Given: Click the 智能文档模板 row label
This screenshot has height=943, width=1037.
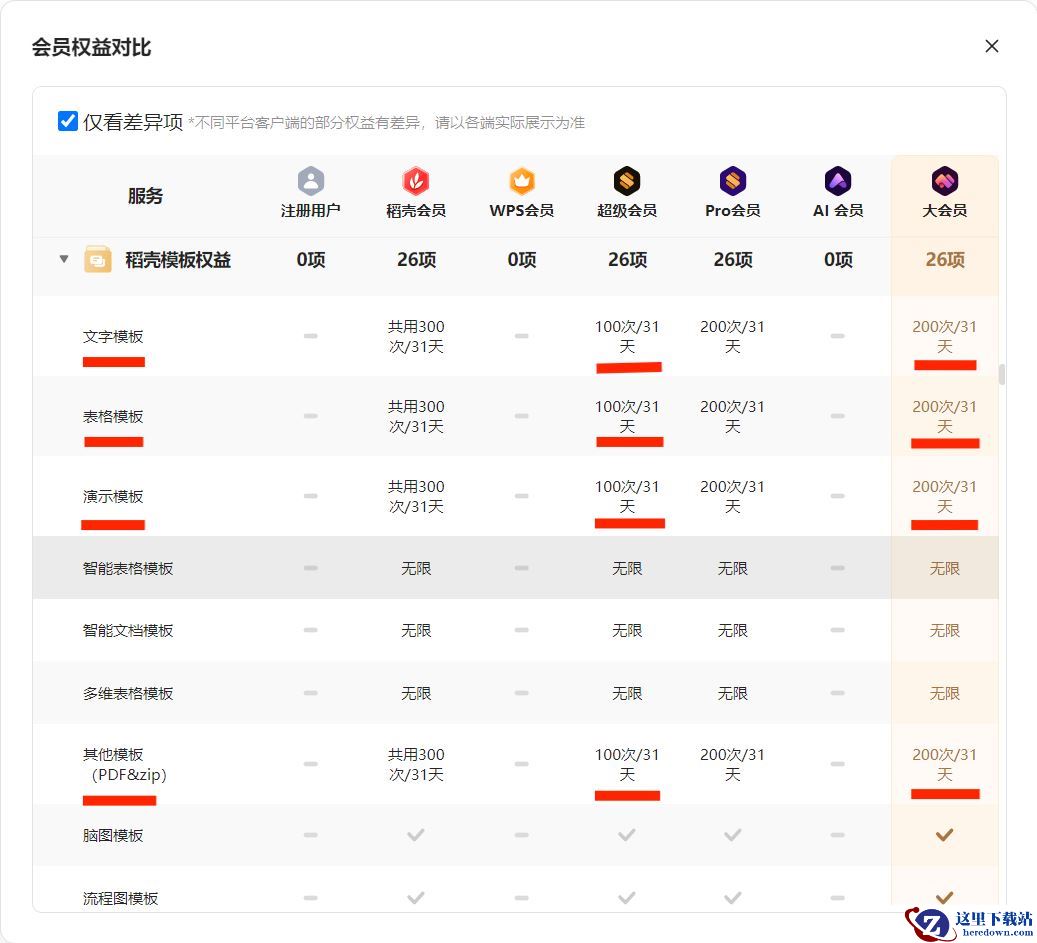Looking at the screenshot, I should (128, 631).
